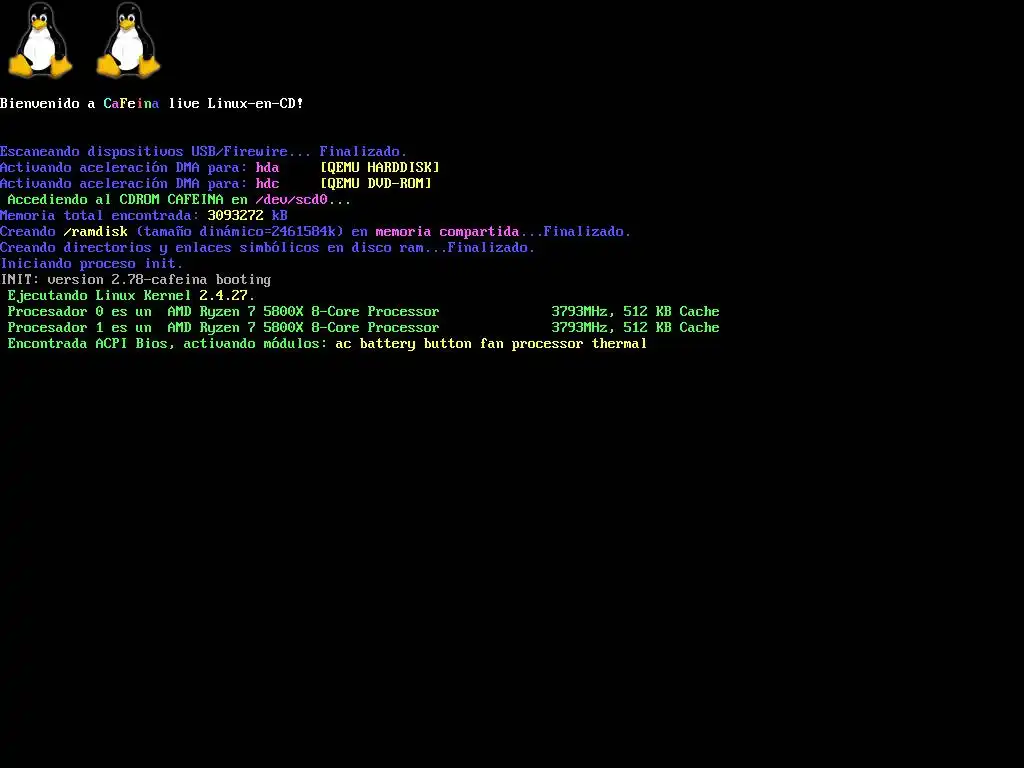Image resolution: width=1024 pixels, height=768 pixels.
Task: Click the '[QEMU DVD-ROM]' text
Action: click(376, 184)
